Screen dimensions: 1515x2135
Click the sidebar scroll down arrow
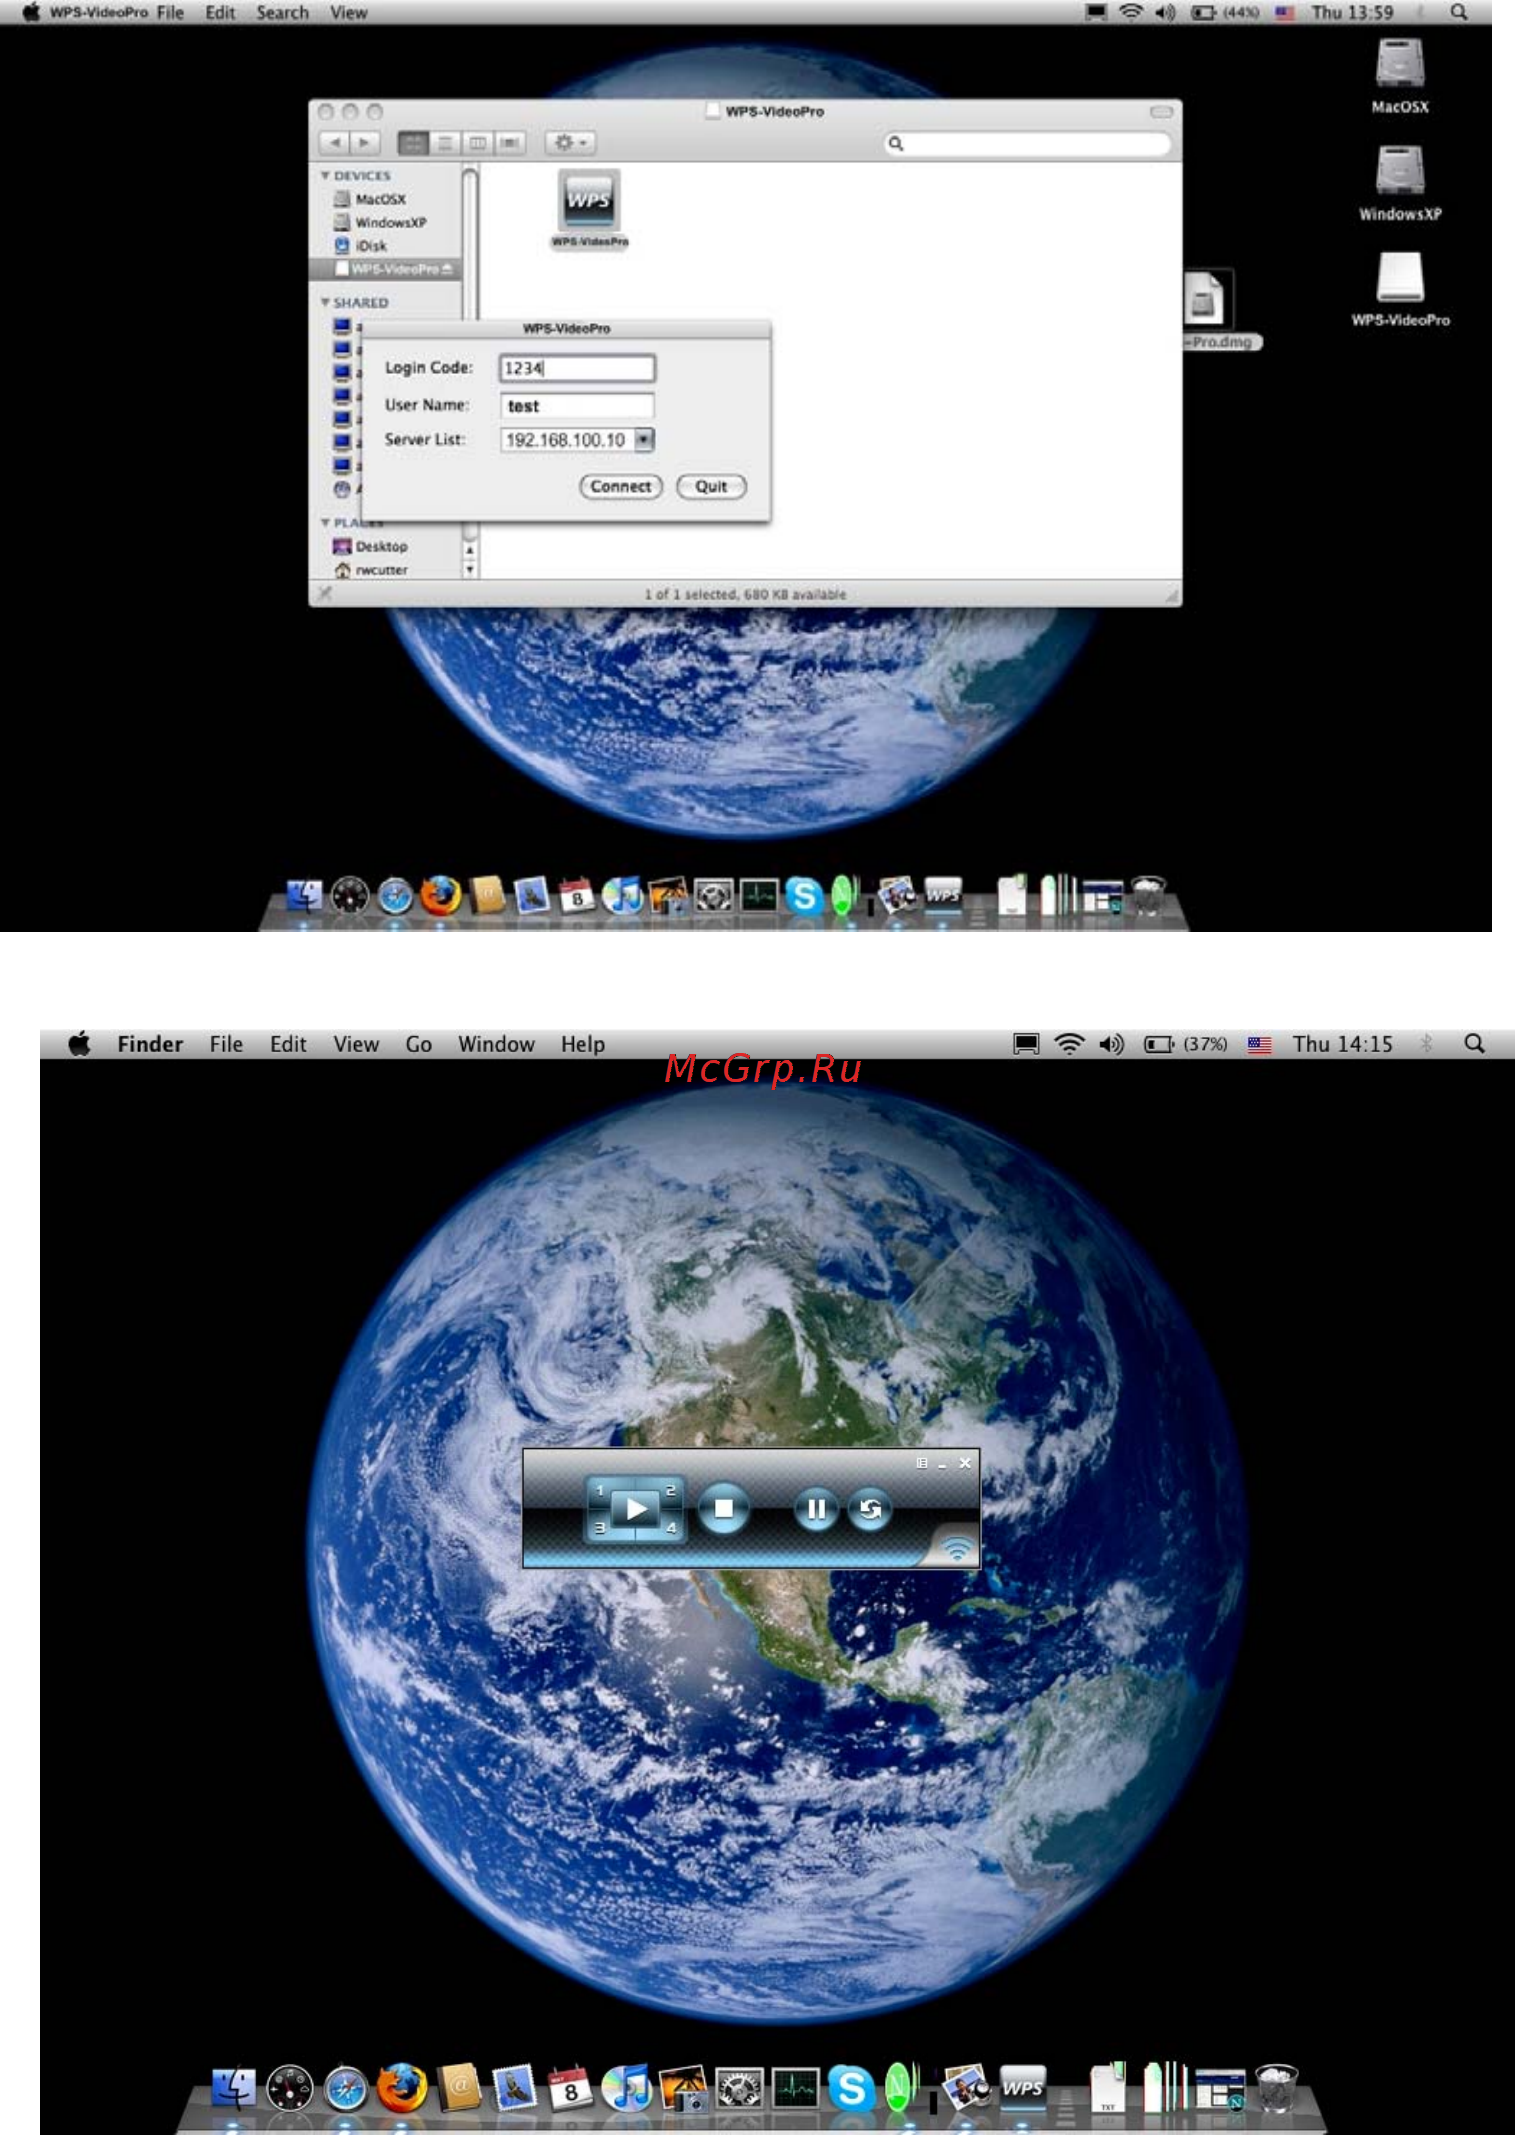tap(469, 569)
